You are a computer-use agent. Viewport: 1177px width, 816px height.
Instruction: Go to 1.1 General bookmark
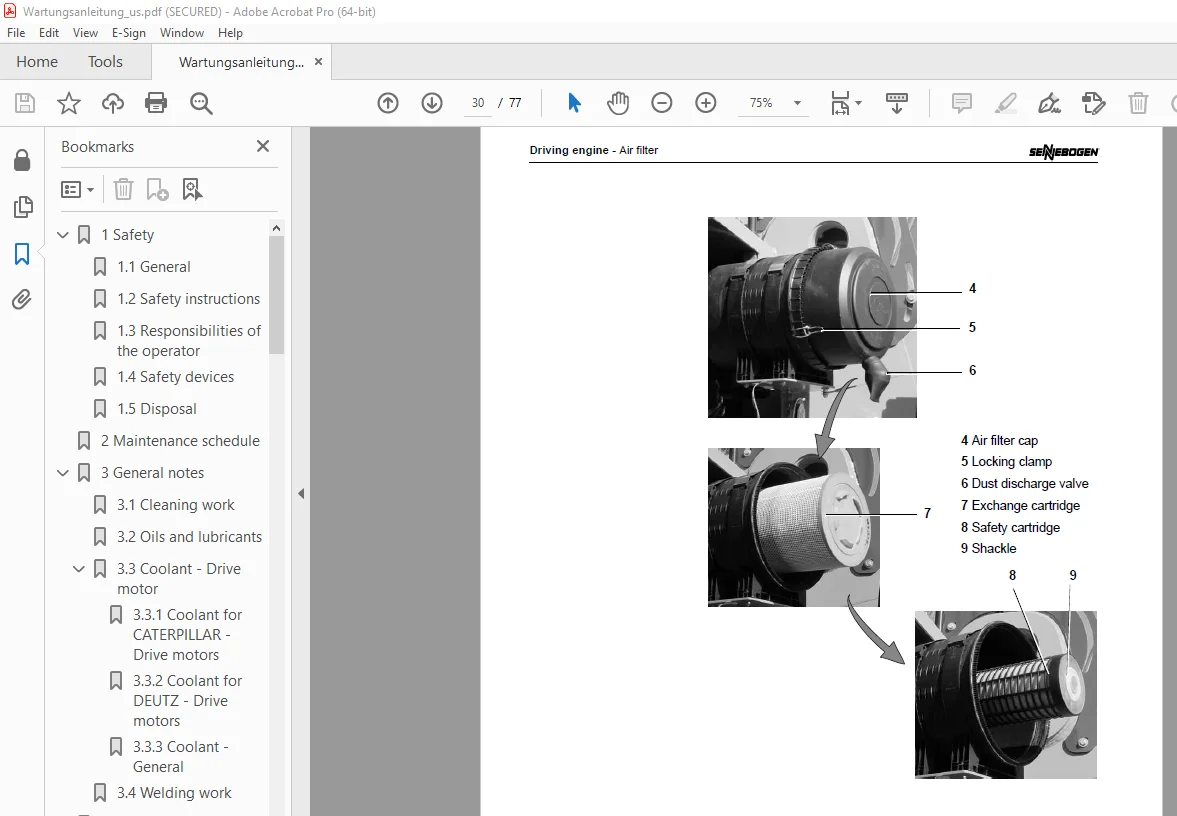pos(154,266)
